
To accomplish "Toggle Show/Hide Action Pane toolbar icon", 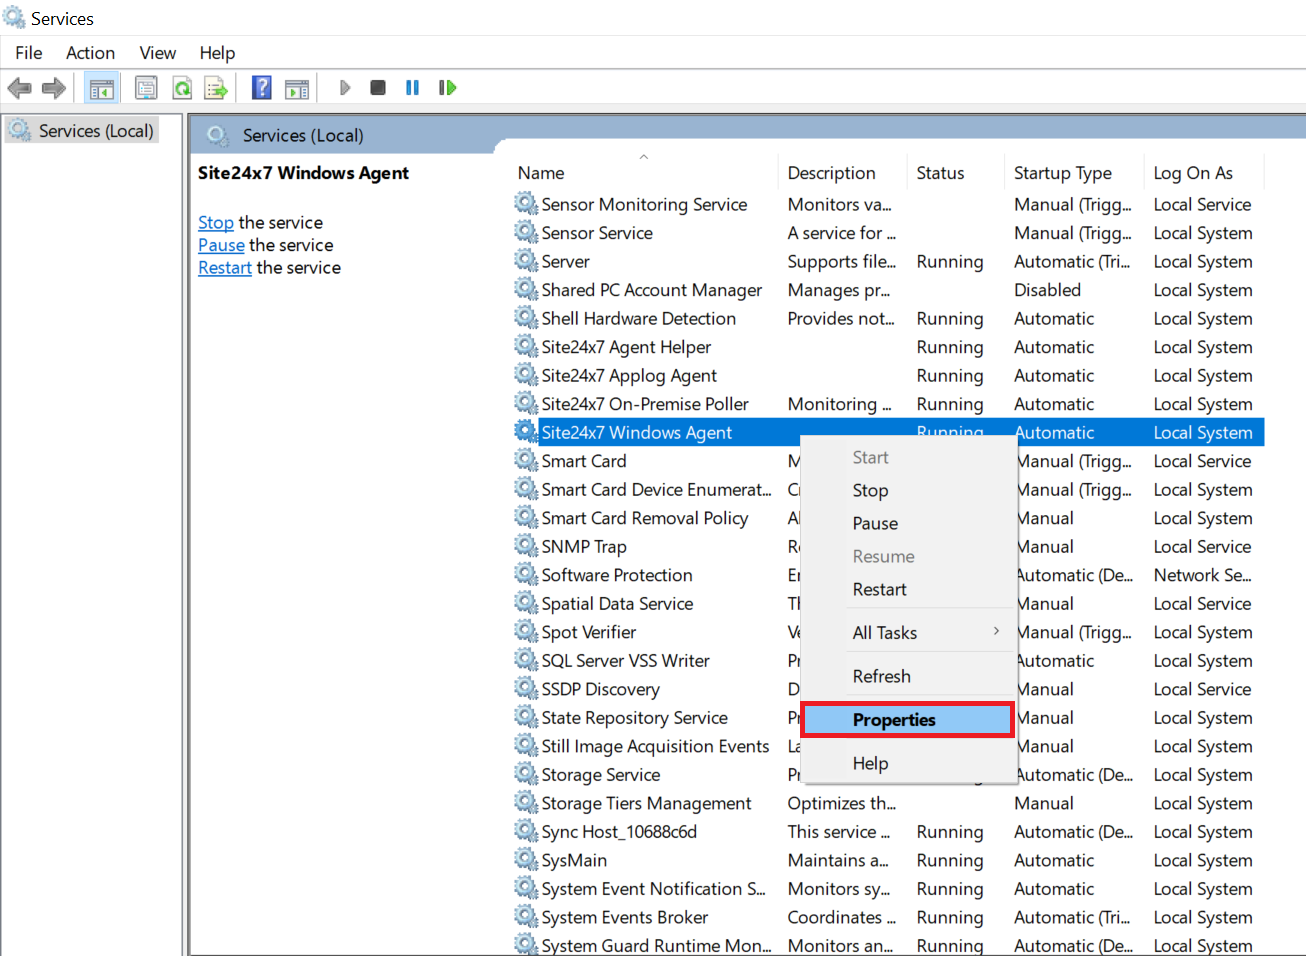I will (297, 88).
